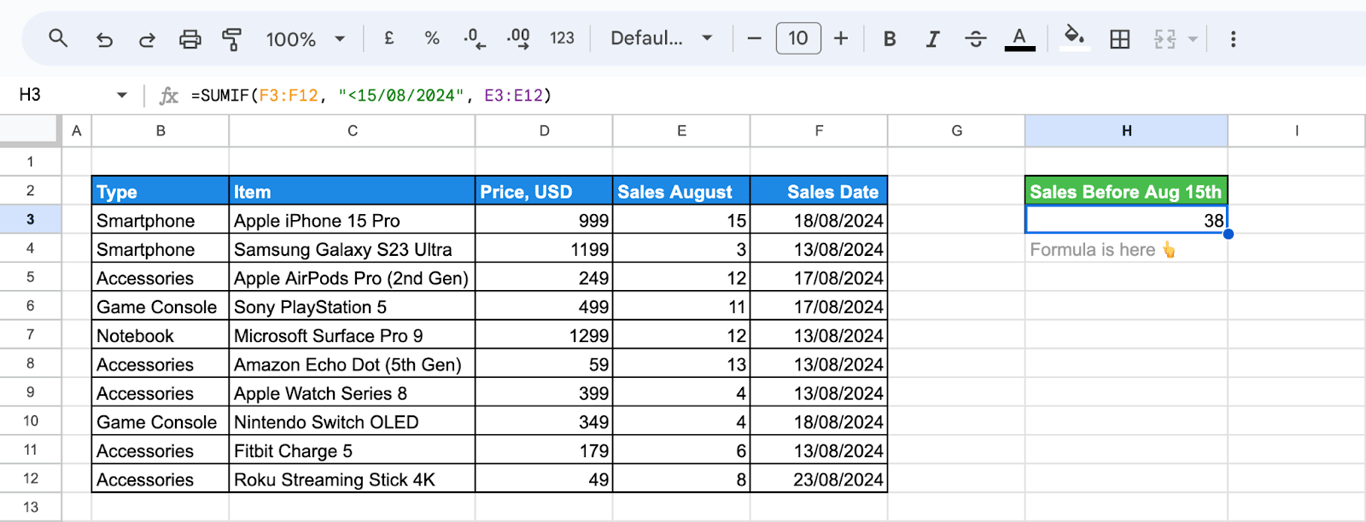Select row 7 header
The image size is (1366, 522).
30,335
